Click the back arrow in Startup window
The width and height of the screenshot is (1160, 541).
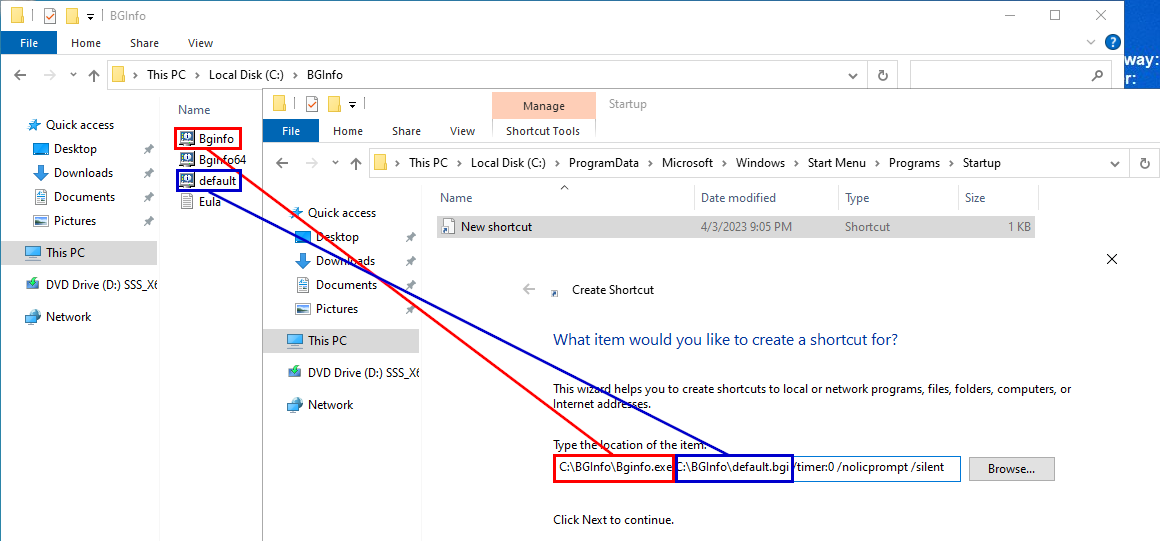point(282,163)
